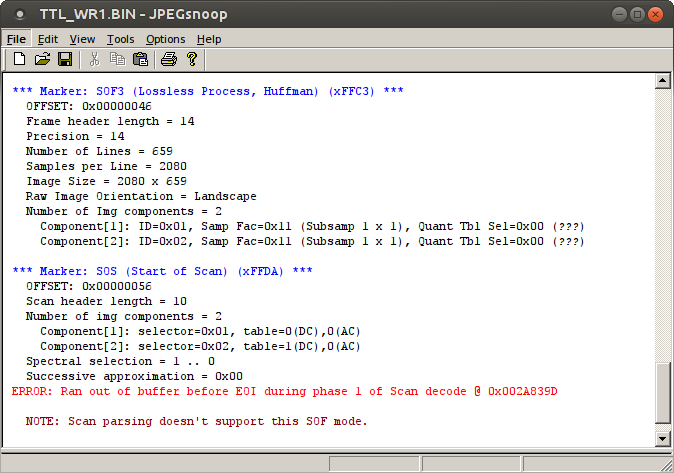Click the 'Raw Image Orientation = Landscape' line
Viewport: 674px width, 473px height.
click(141, 196)
